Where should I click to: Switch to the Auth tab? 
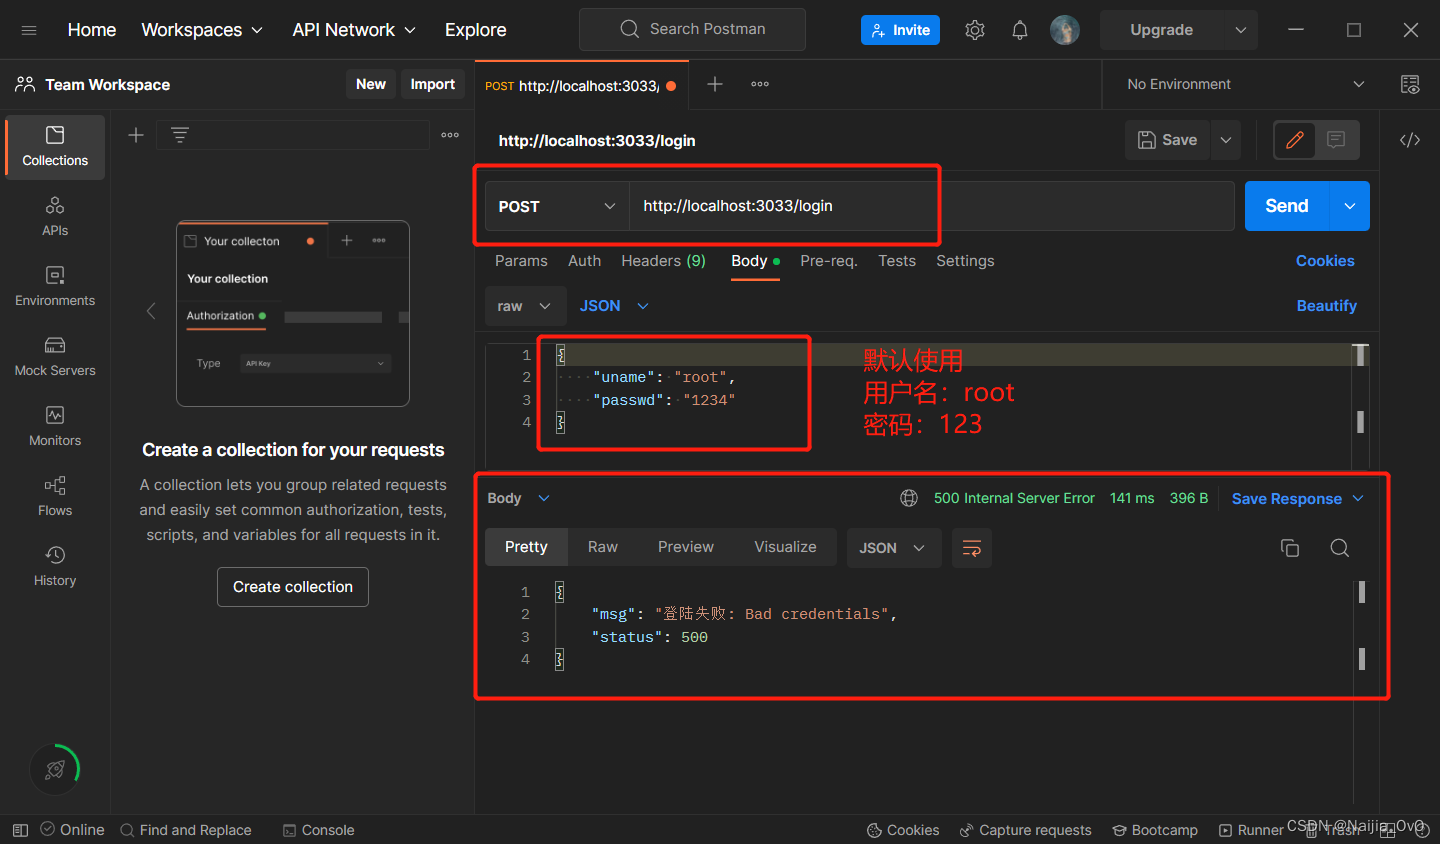[584, 261]
